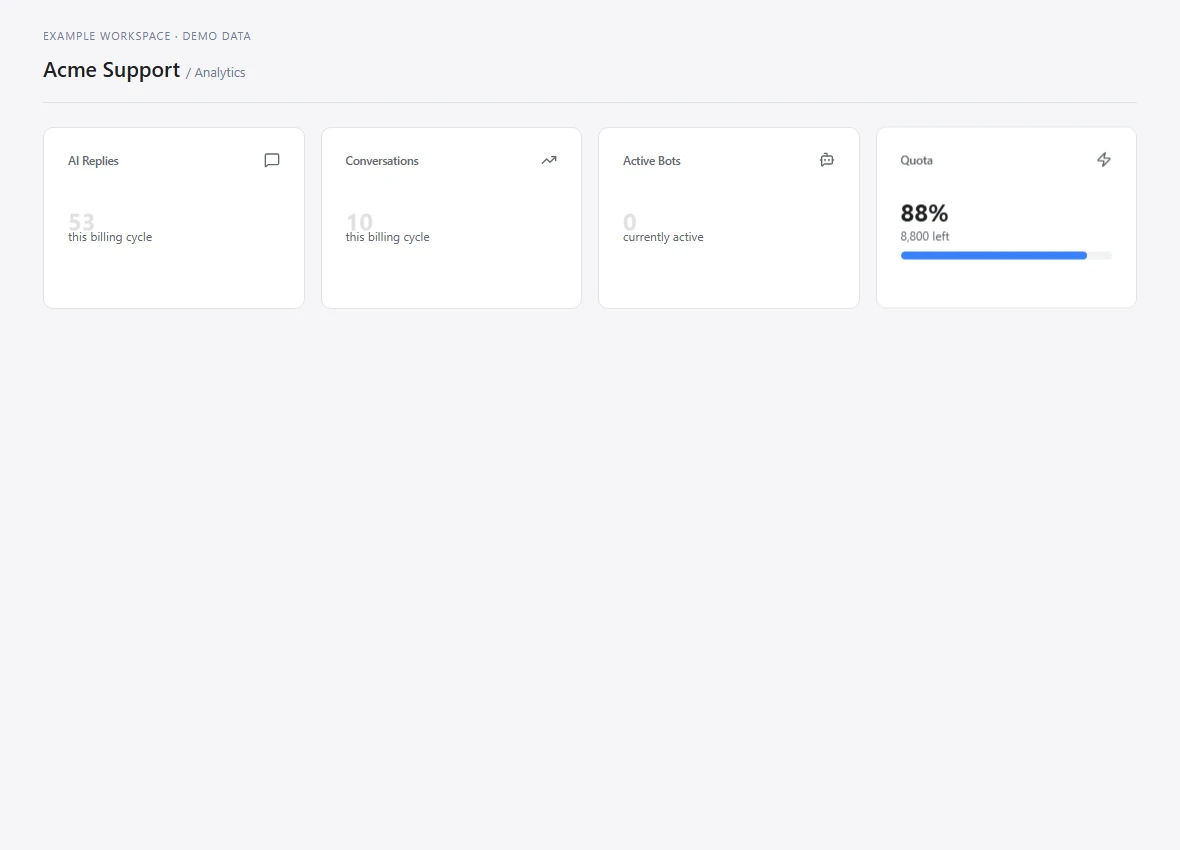The height and width of the screenshot is (850, 1180).
Task: Click the EXAMPLE WORKSPACE · DEMO DATA label
Action: pyautogui.click(x=147, y=36)
